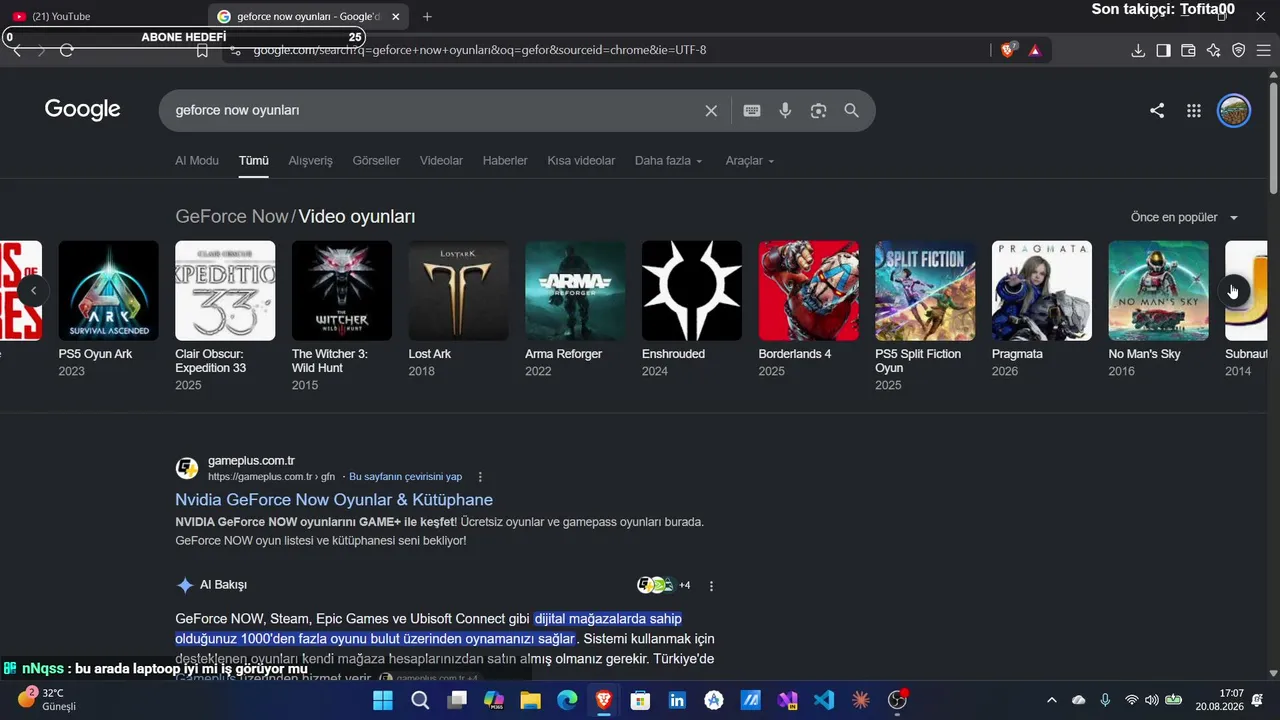Open the gameplus.com.tr site name
1280x720 pixels.
[x=251, y=461]
